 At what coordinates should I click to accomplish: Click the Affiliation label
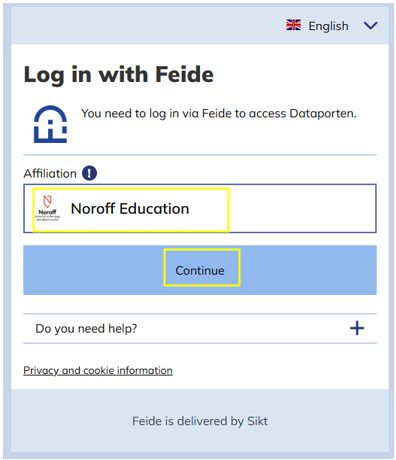tap(50, 173)
